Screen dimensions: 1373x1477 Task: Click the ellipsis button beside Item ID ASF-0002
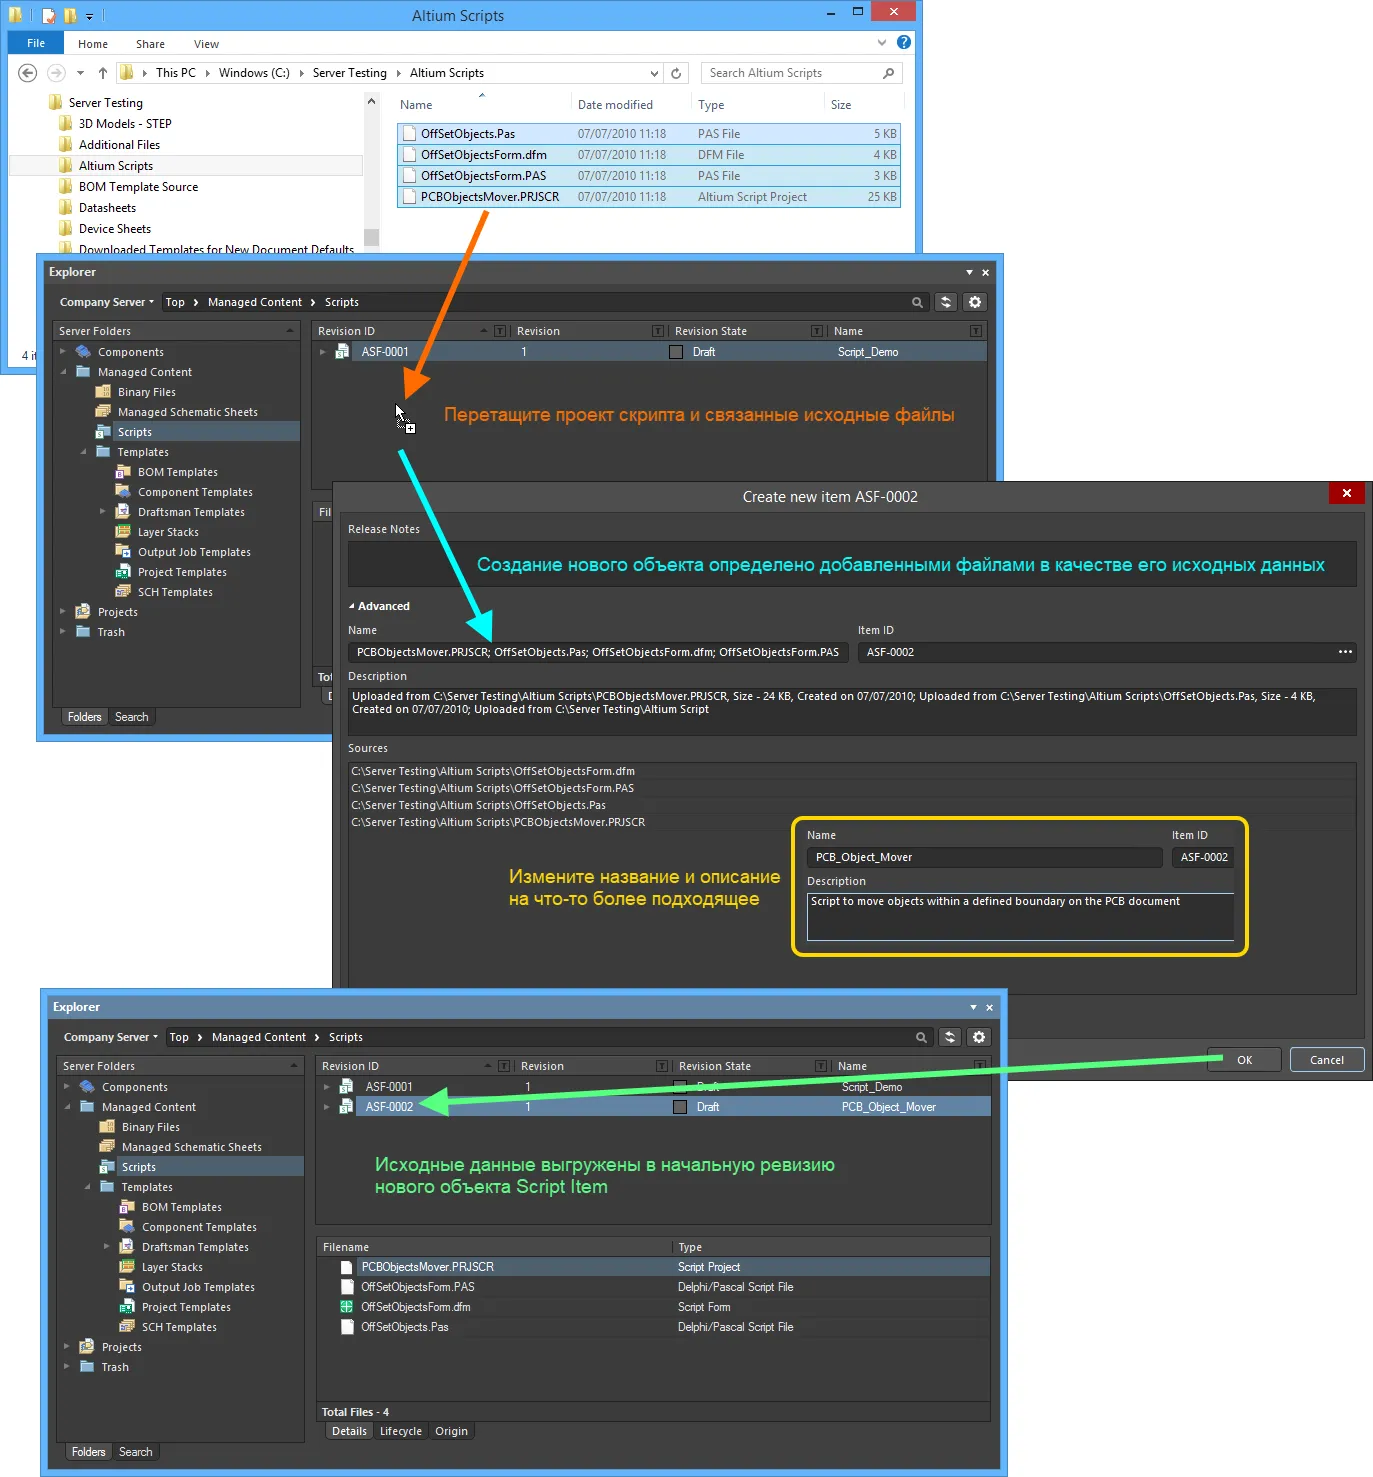(x=1345, y=652)
